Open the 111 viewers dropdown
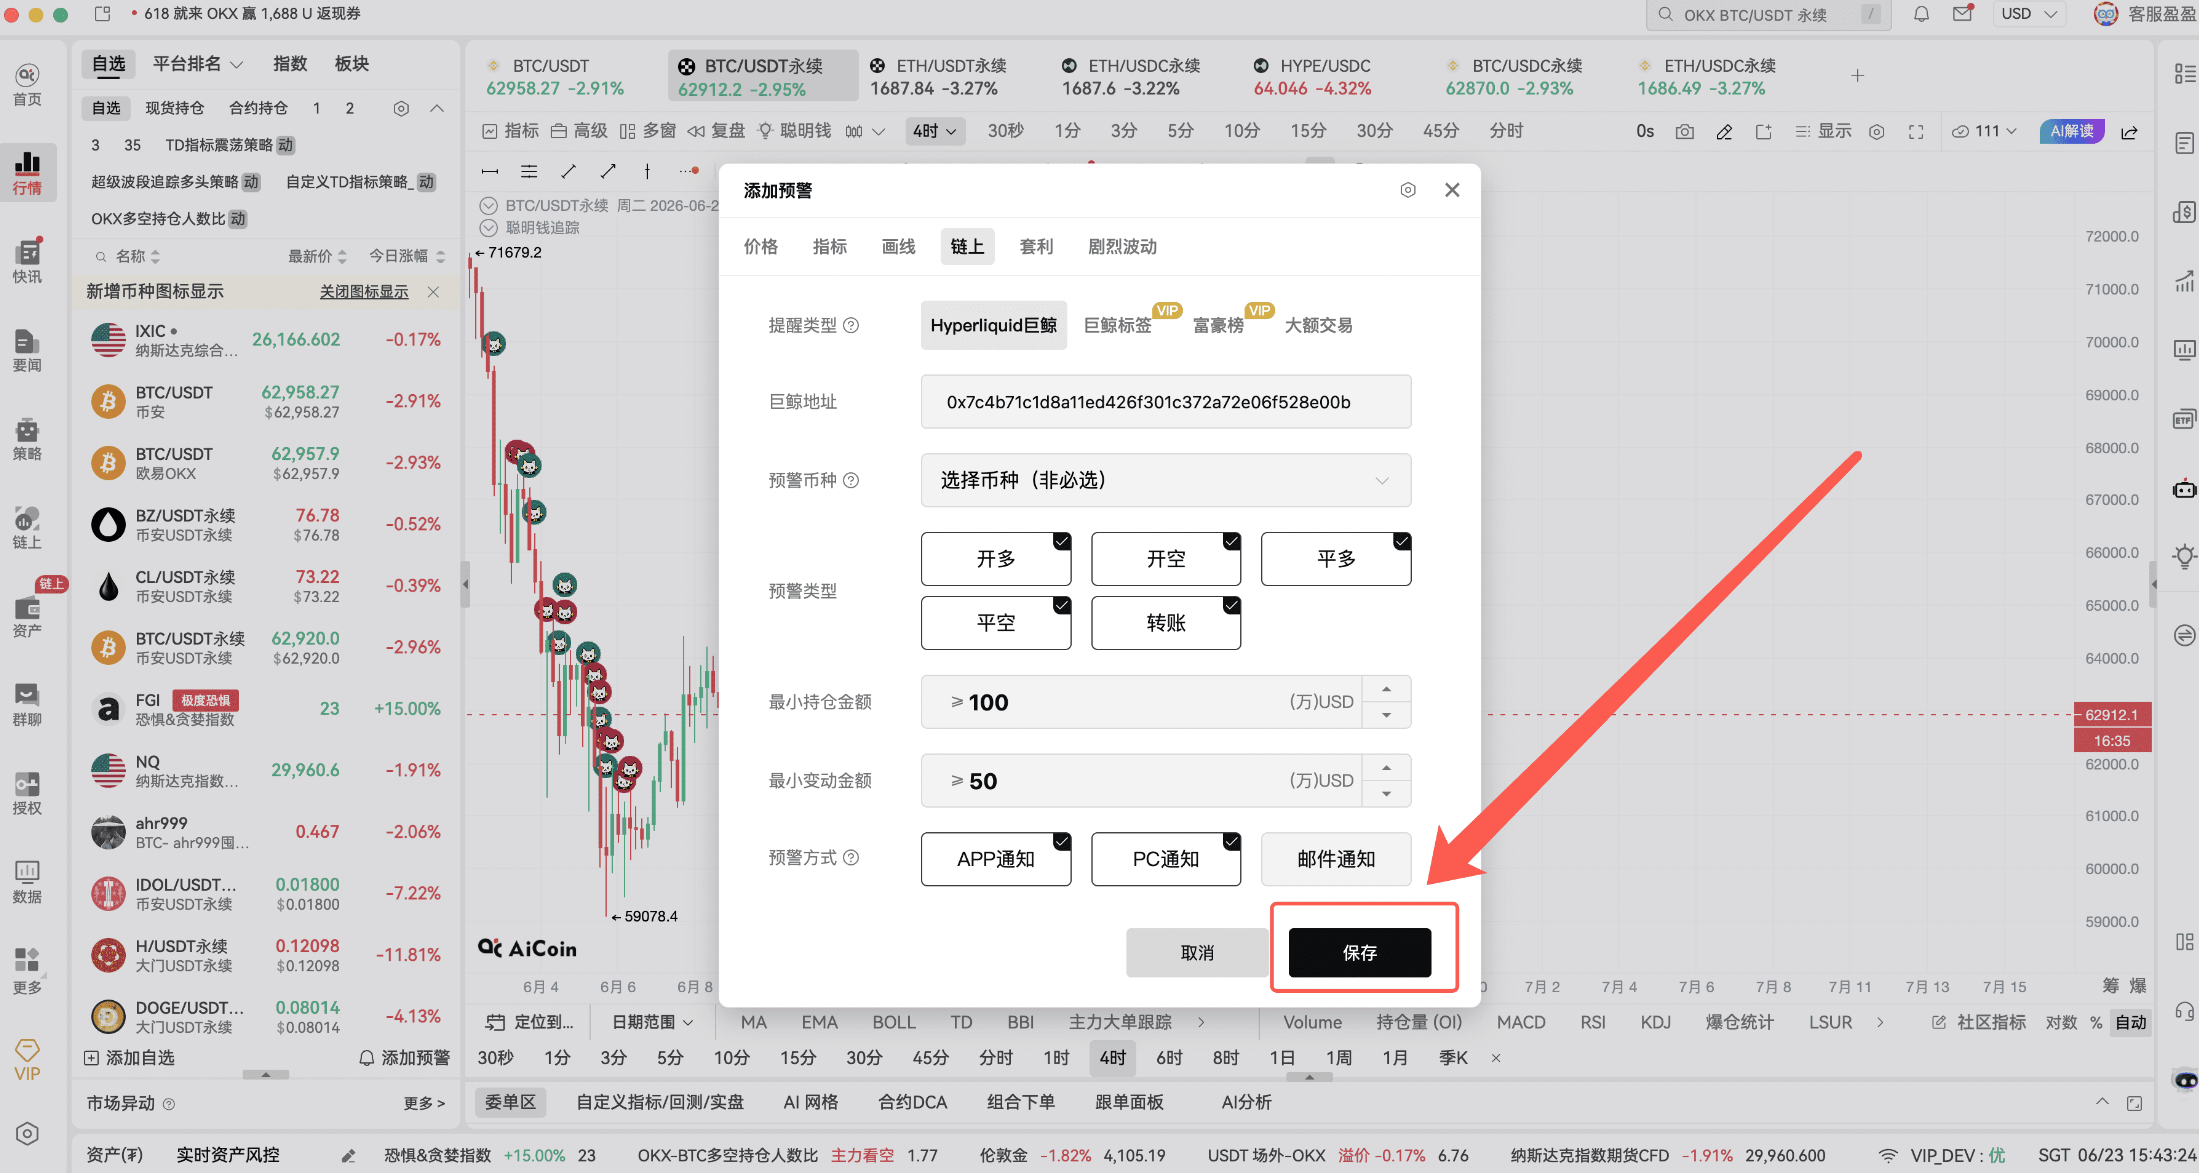Screen dimensions: 2199x1173 (x=1986, y=131)
